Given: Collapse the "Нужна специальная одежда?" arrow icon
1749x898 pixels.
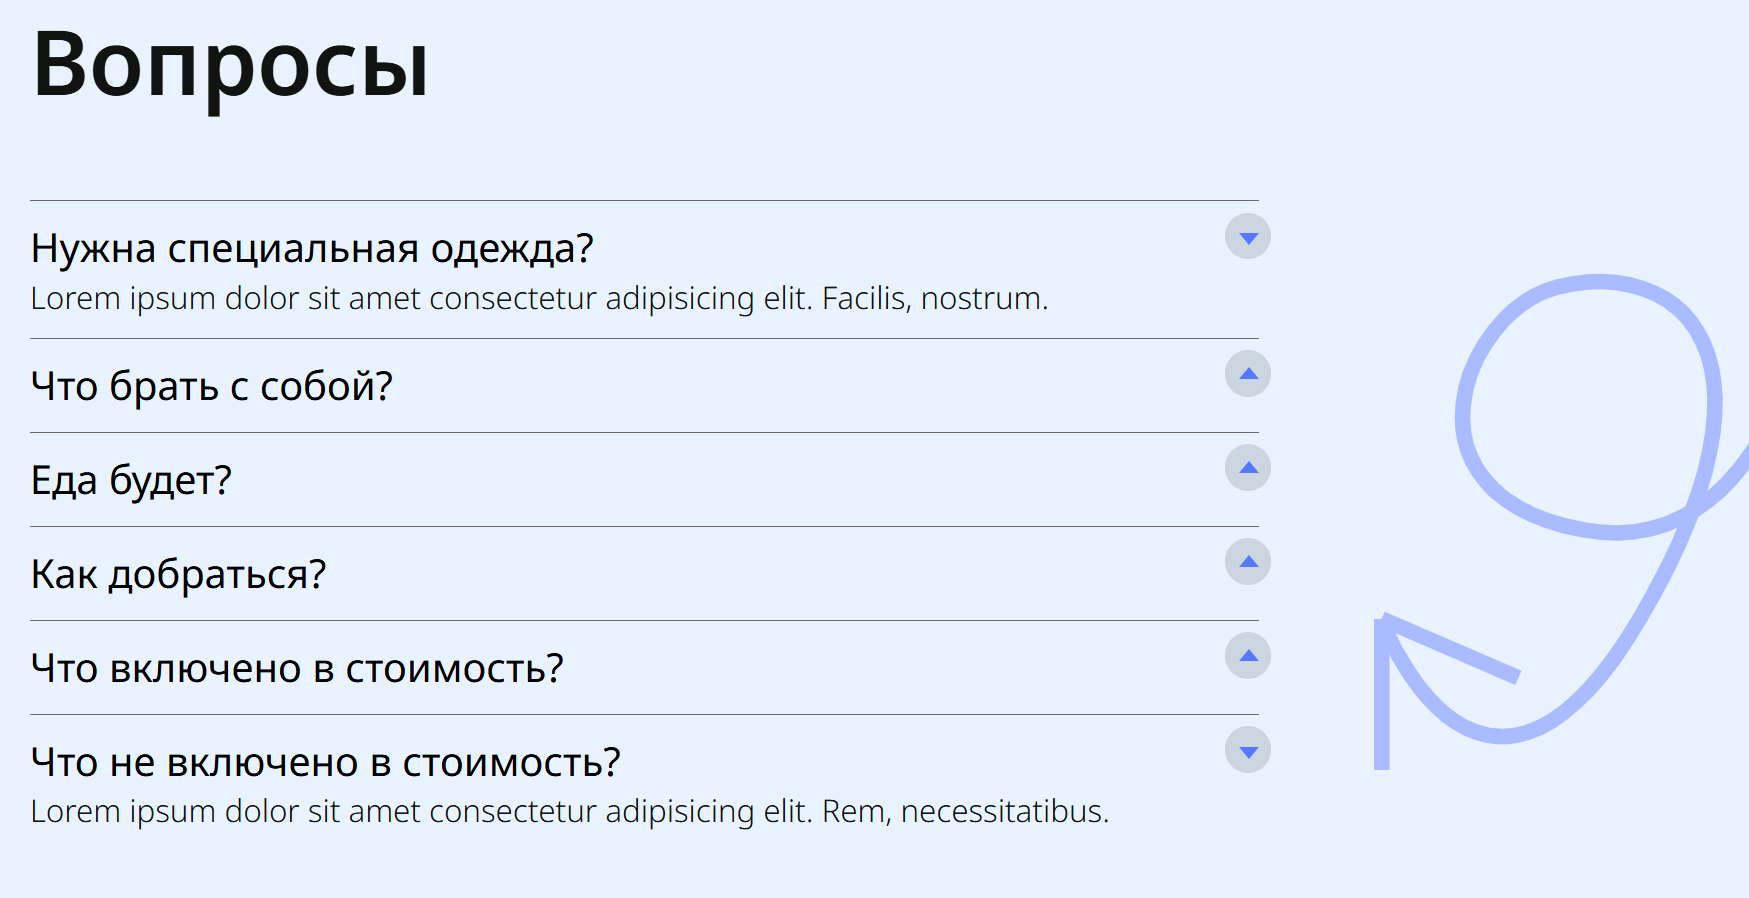Looking at the screenshot, I should point(1248,237).
